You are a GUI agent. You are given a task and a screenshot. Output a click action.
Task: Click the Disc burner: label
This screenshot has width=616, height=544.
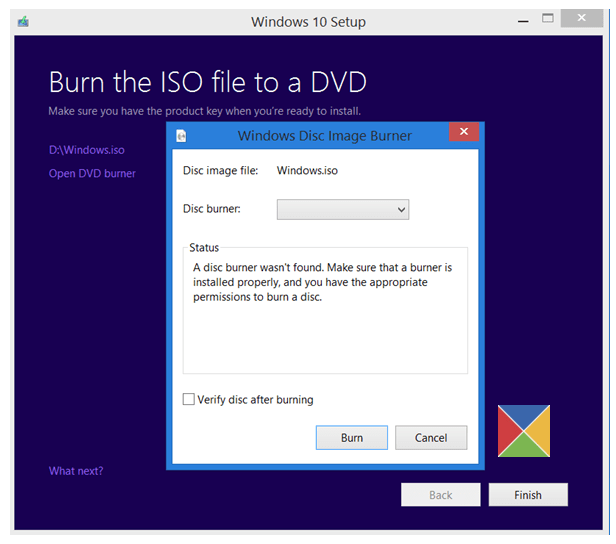(x=212, y=209)
